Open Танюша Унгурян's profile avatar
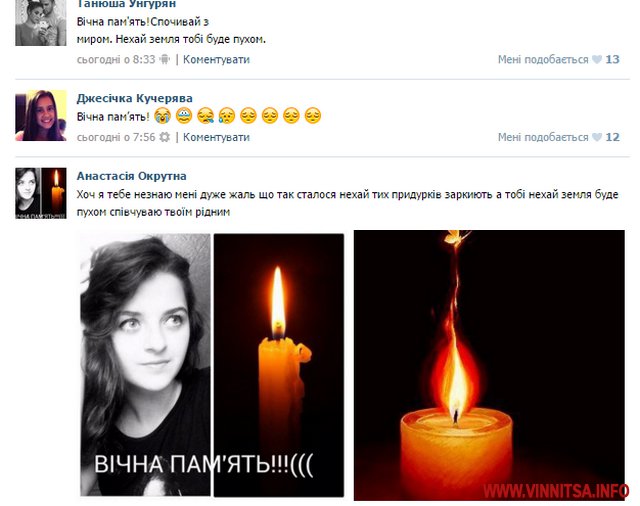The image size is (640, 506). (41, 23)
